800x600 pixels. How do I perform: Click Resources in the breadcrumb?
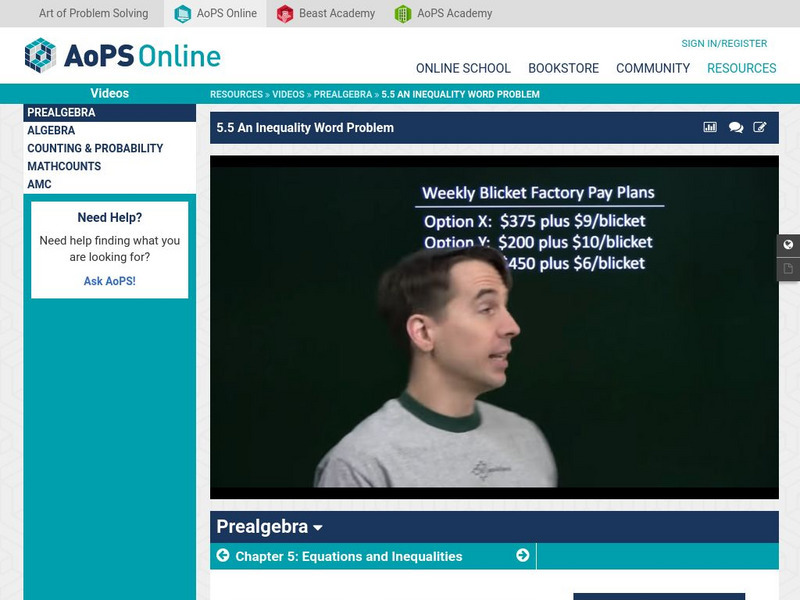coord(236,94)
